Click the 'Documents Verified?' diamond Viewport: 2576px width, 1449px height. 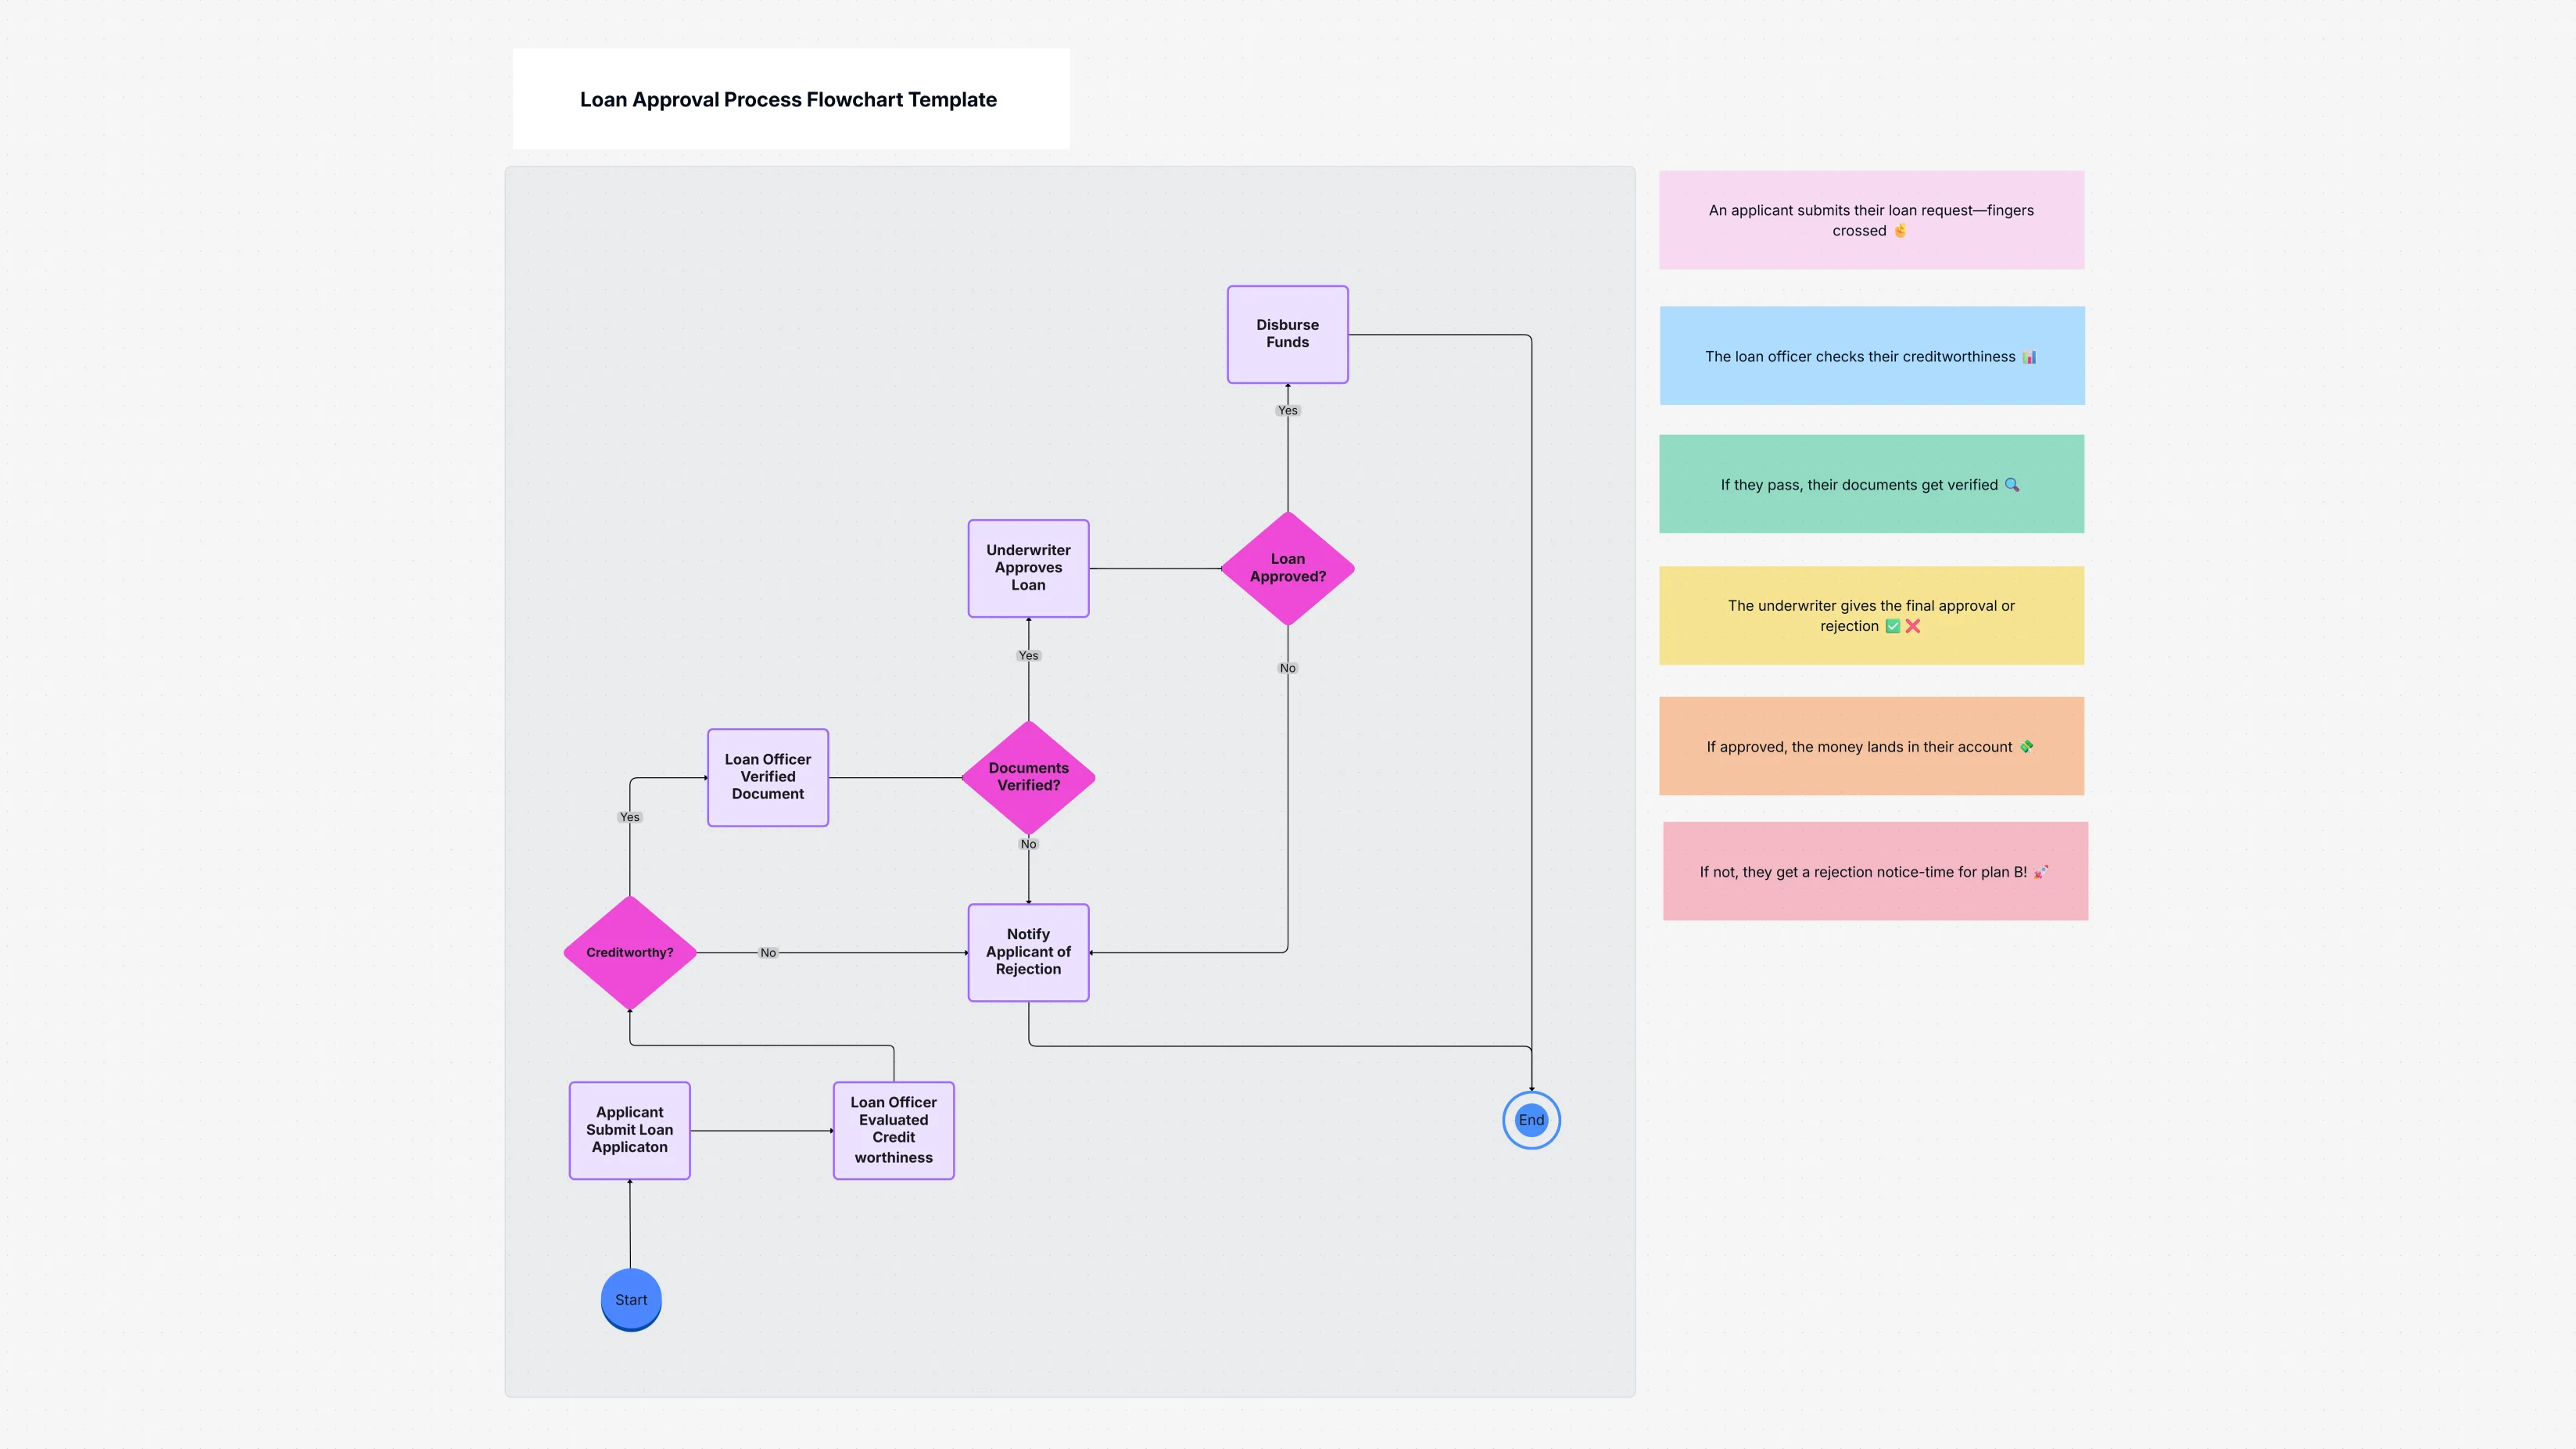[1028, 777]
